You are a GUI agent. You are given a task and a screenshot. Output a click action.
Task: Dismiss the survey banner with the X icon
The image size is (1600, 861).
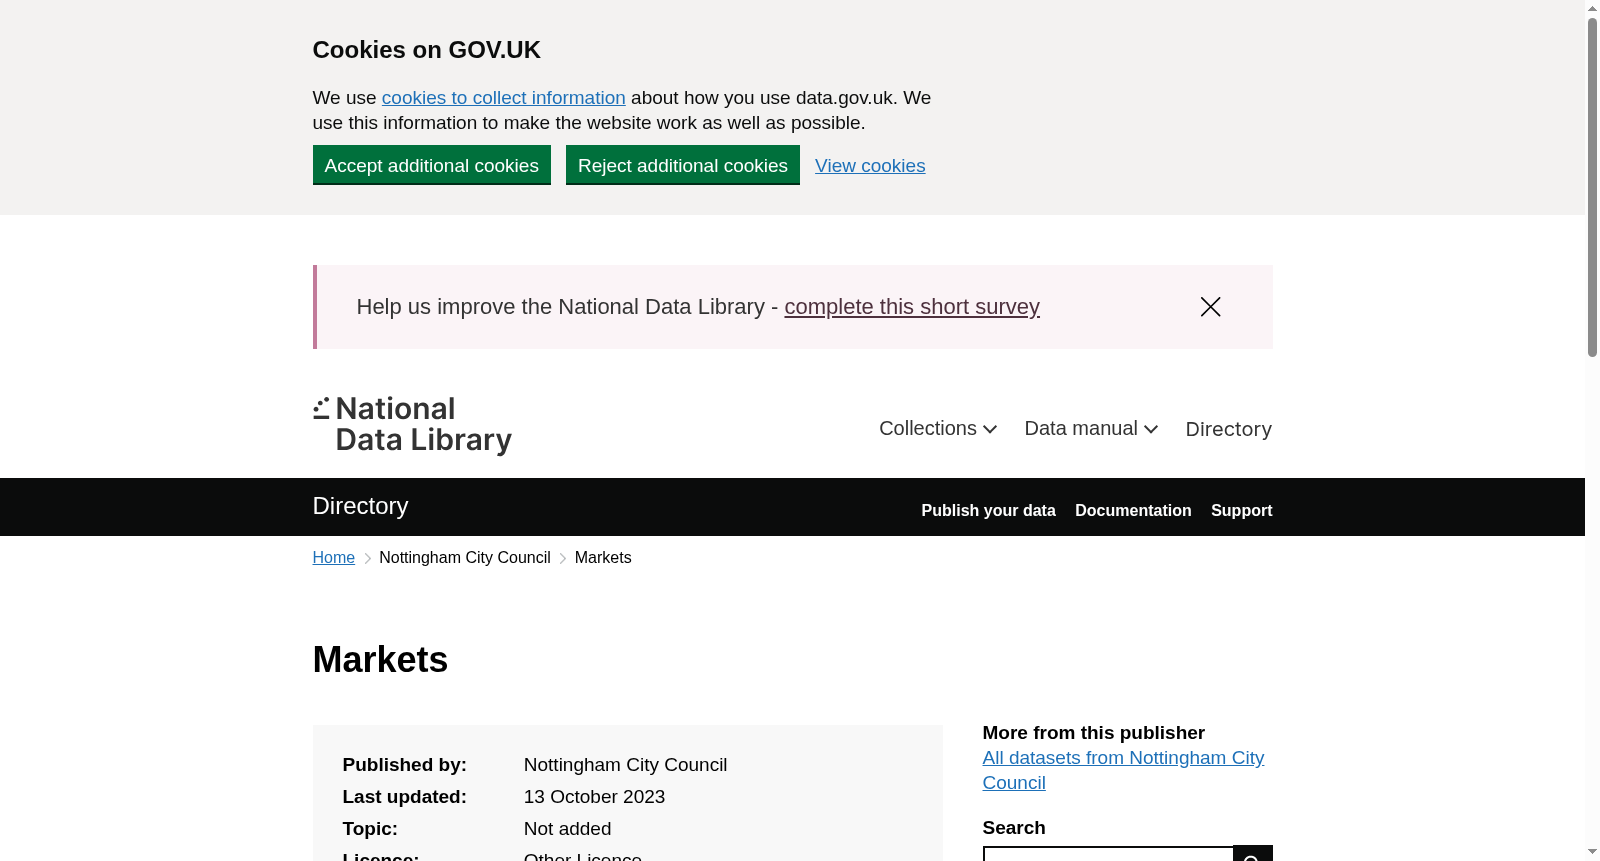[x=1210, y=307]
